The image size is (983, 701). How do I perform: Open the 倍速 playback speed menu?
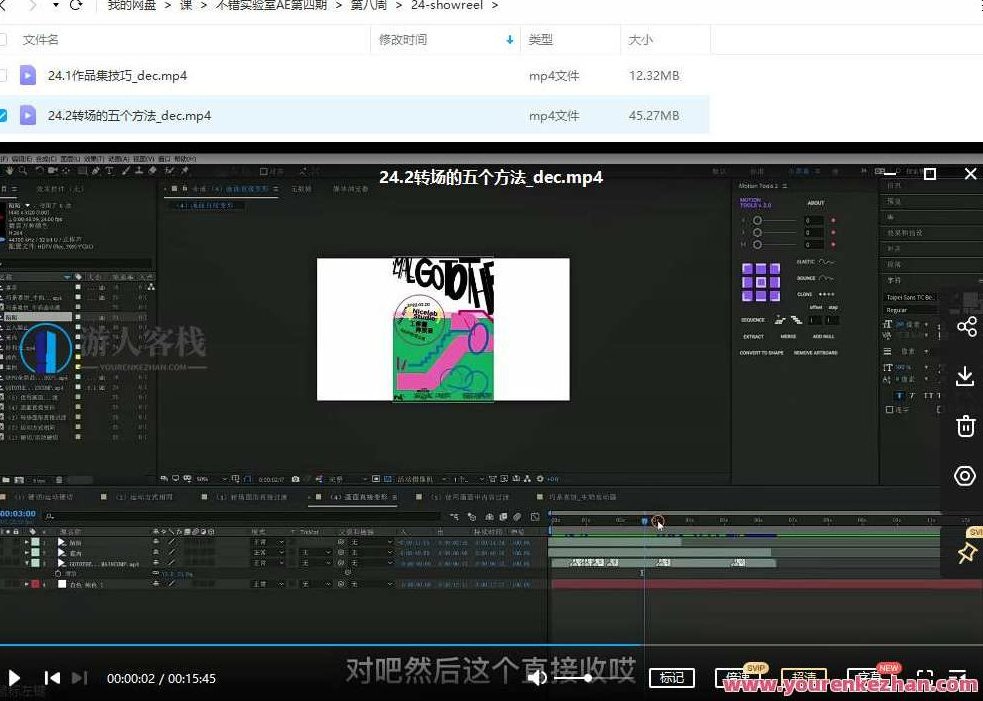coord(739,677)
